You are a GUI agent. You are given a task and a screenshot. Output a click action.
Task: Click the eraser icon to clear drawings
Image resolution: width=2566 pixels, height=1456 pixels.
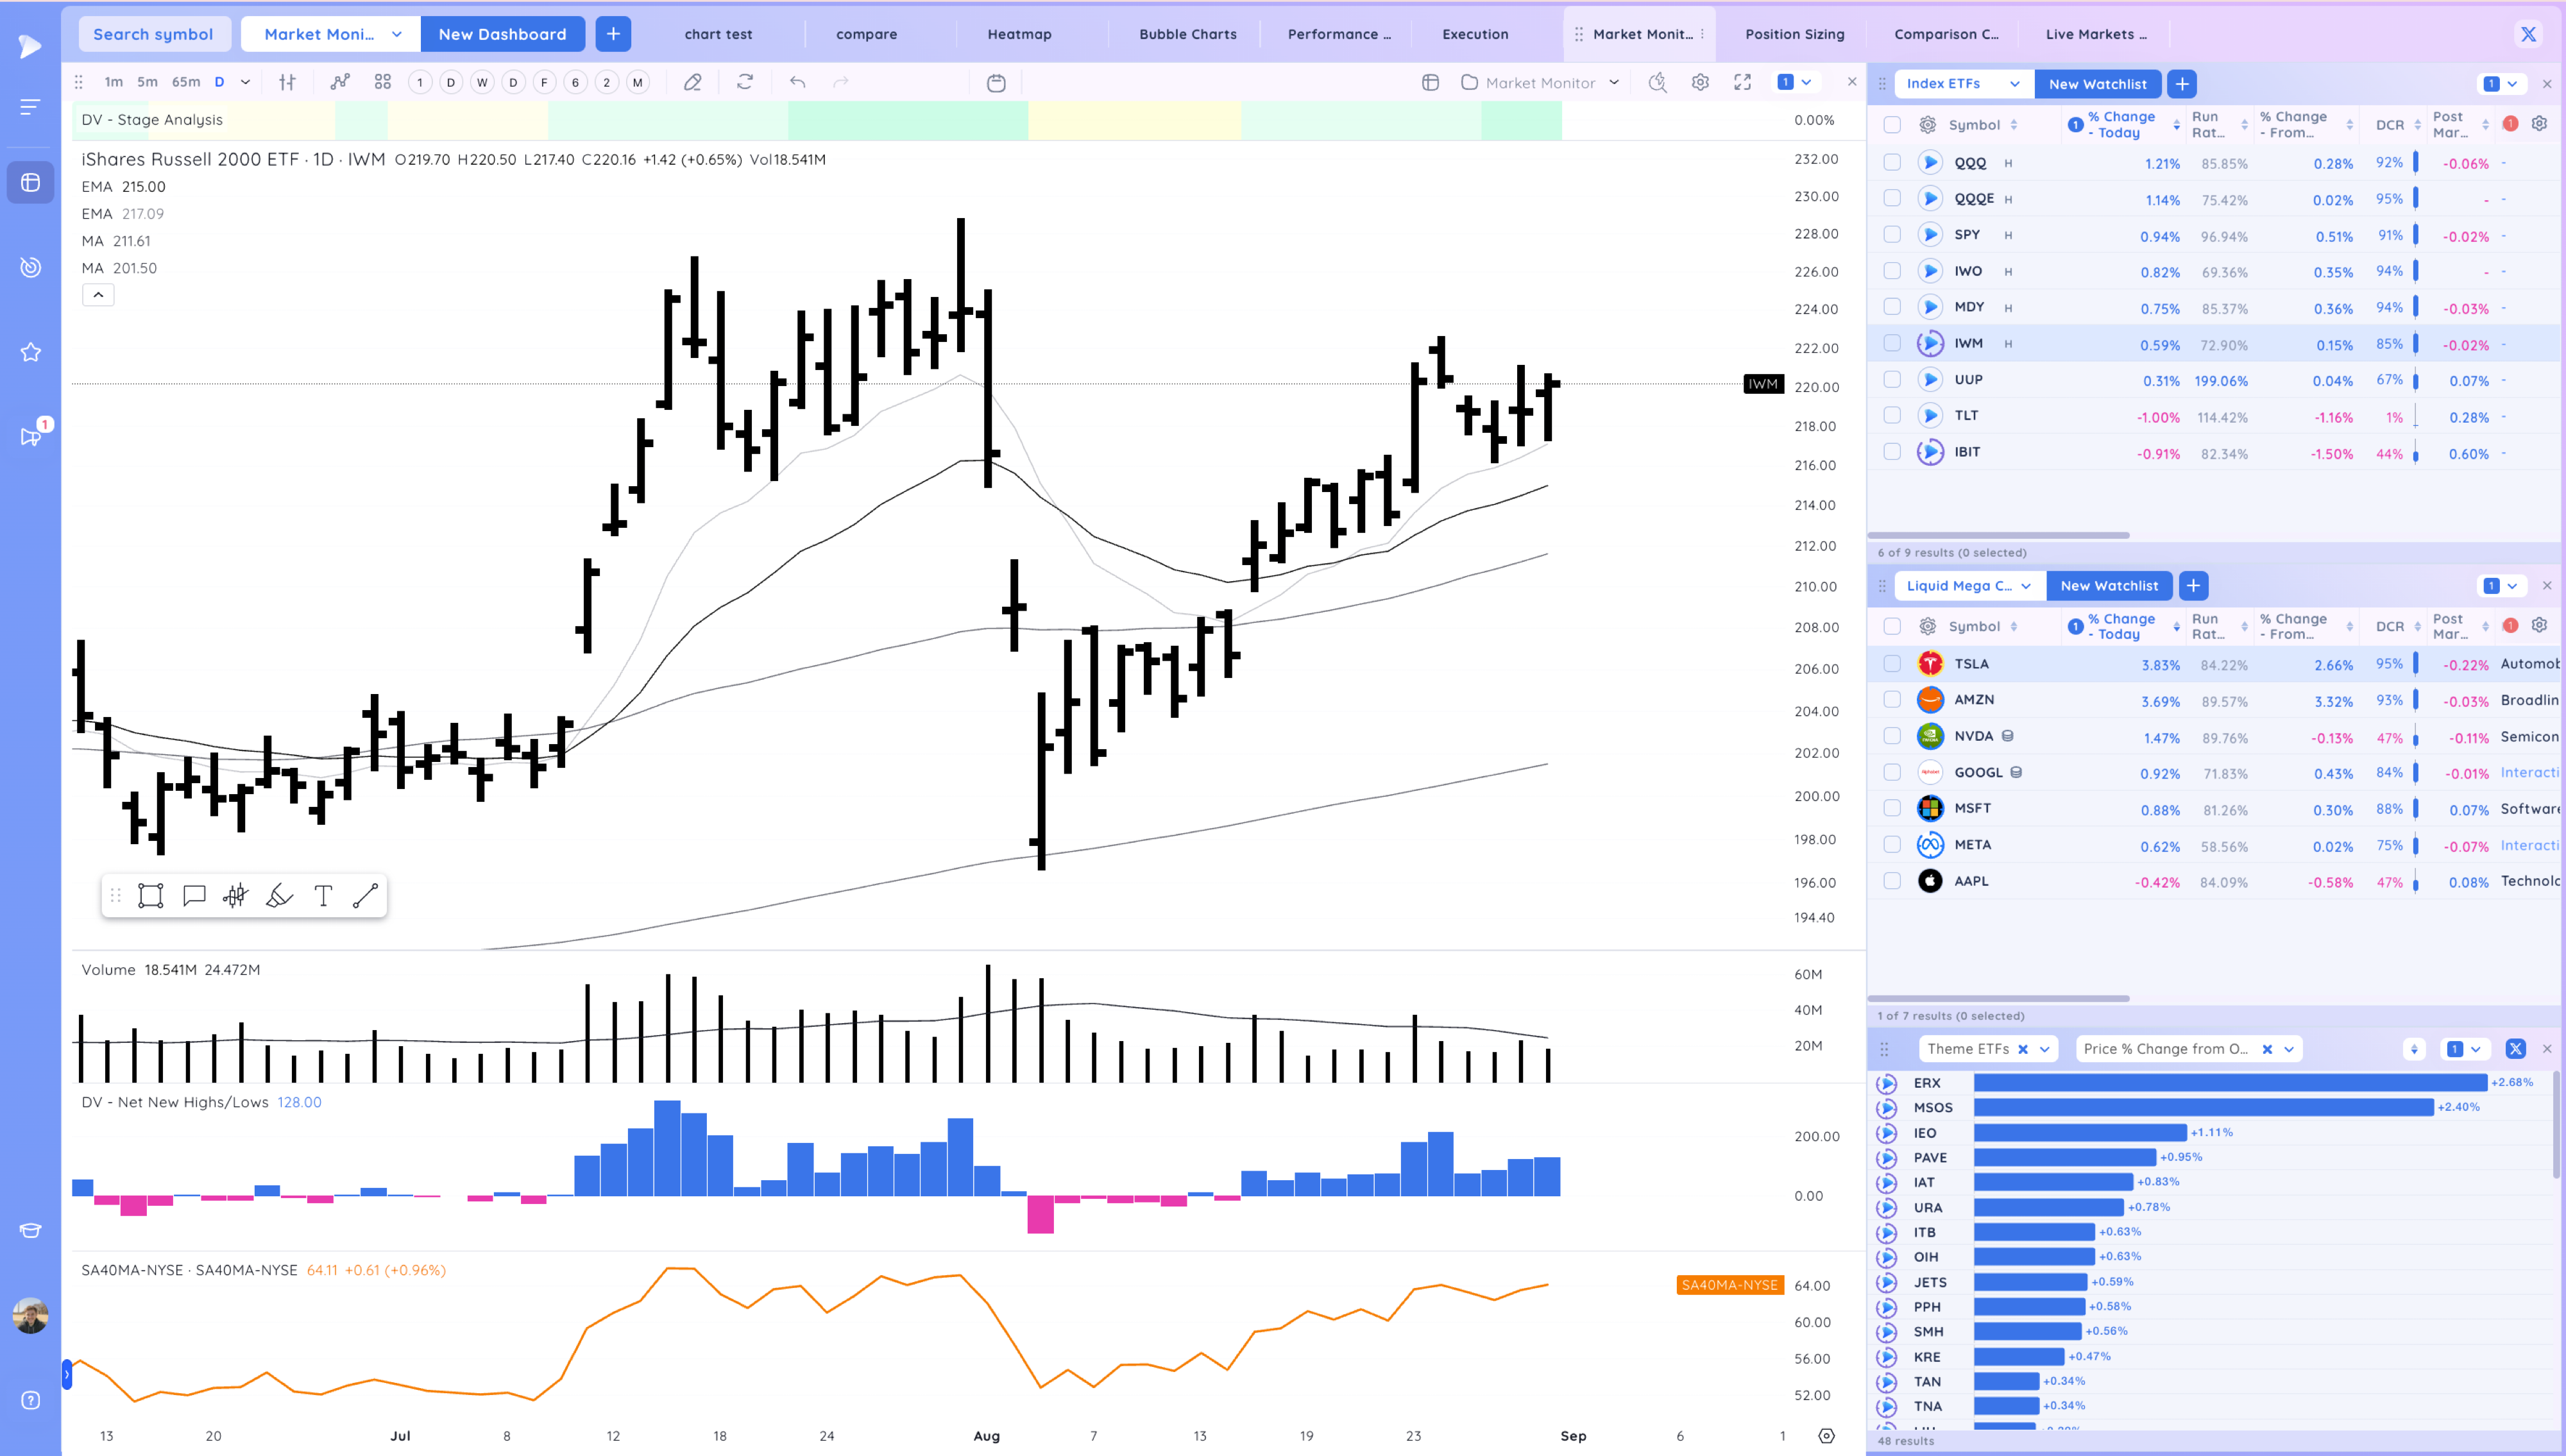pos(692,82)
